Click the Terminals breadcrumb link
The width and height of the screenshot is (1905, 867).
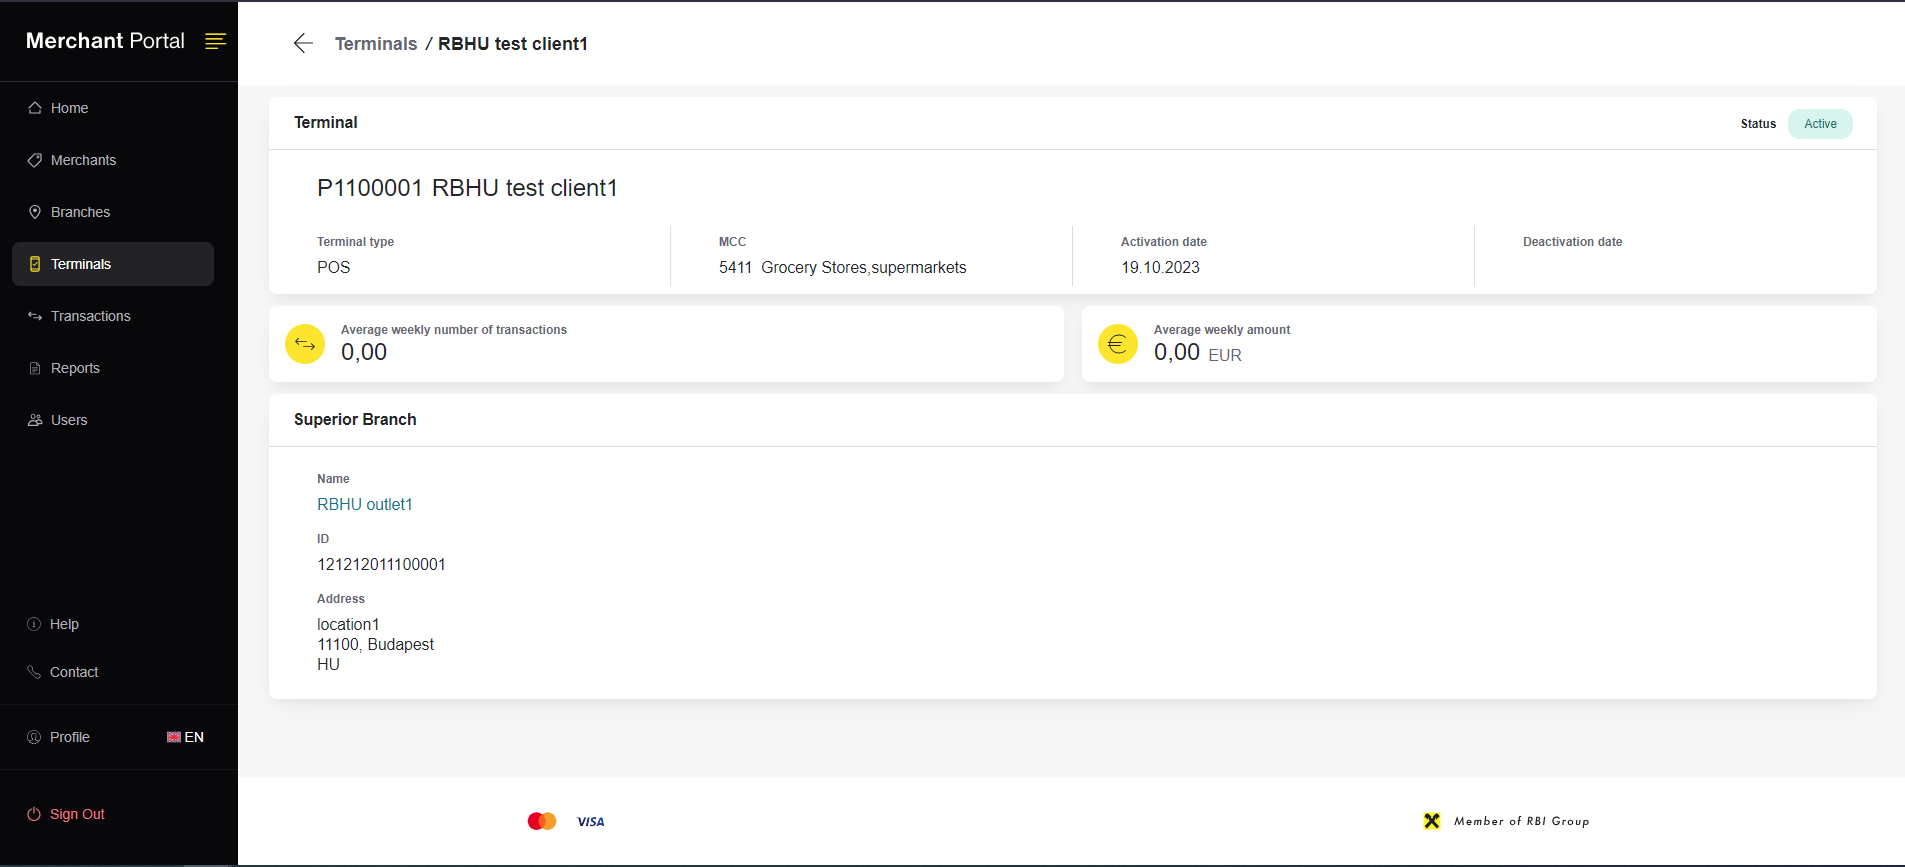point(376,43)
